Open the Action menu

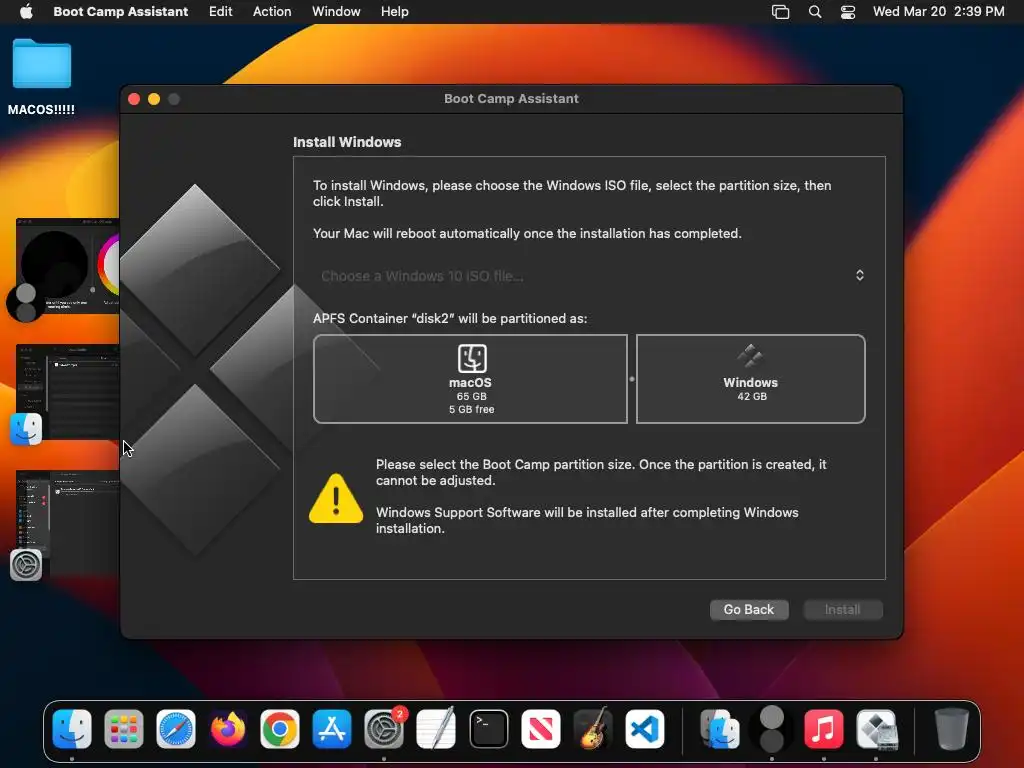click(x=272, y=11)
